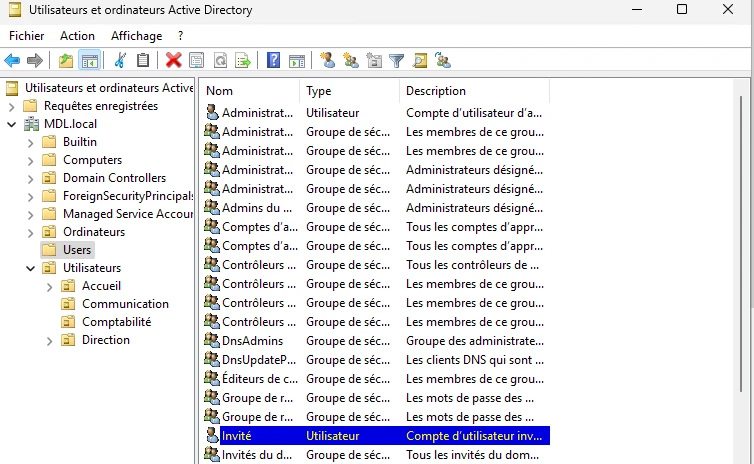Open the Fichier menu

coord(26,36)
